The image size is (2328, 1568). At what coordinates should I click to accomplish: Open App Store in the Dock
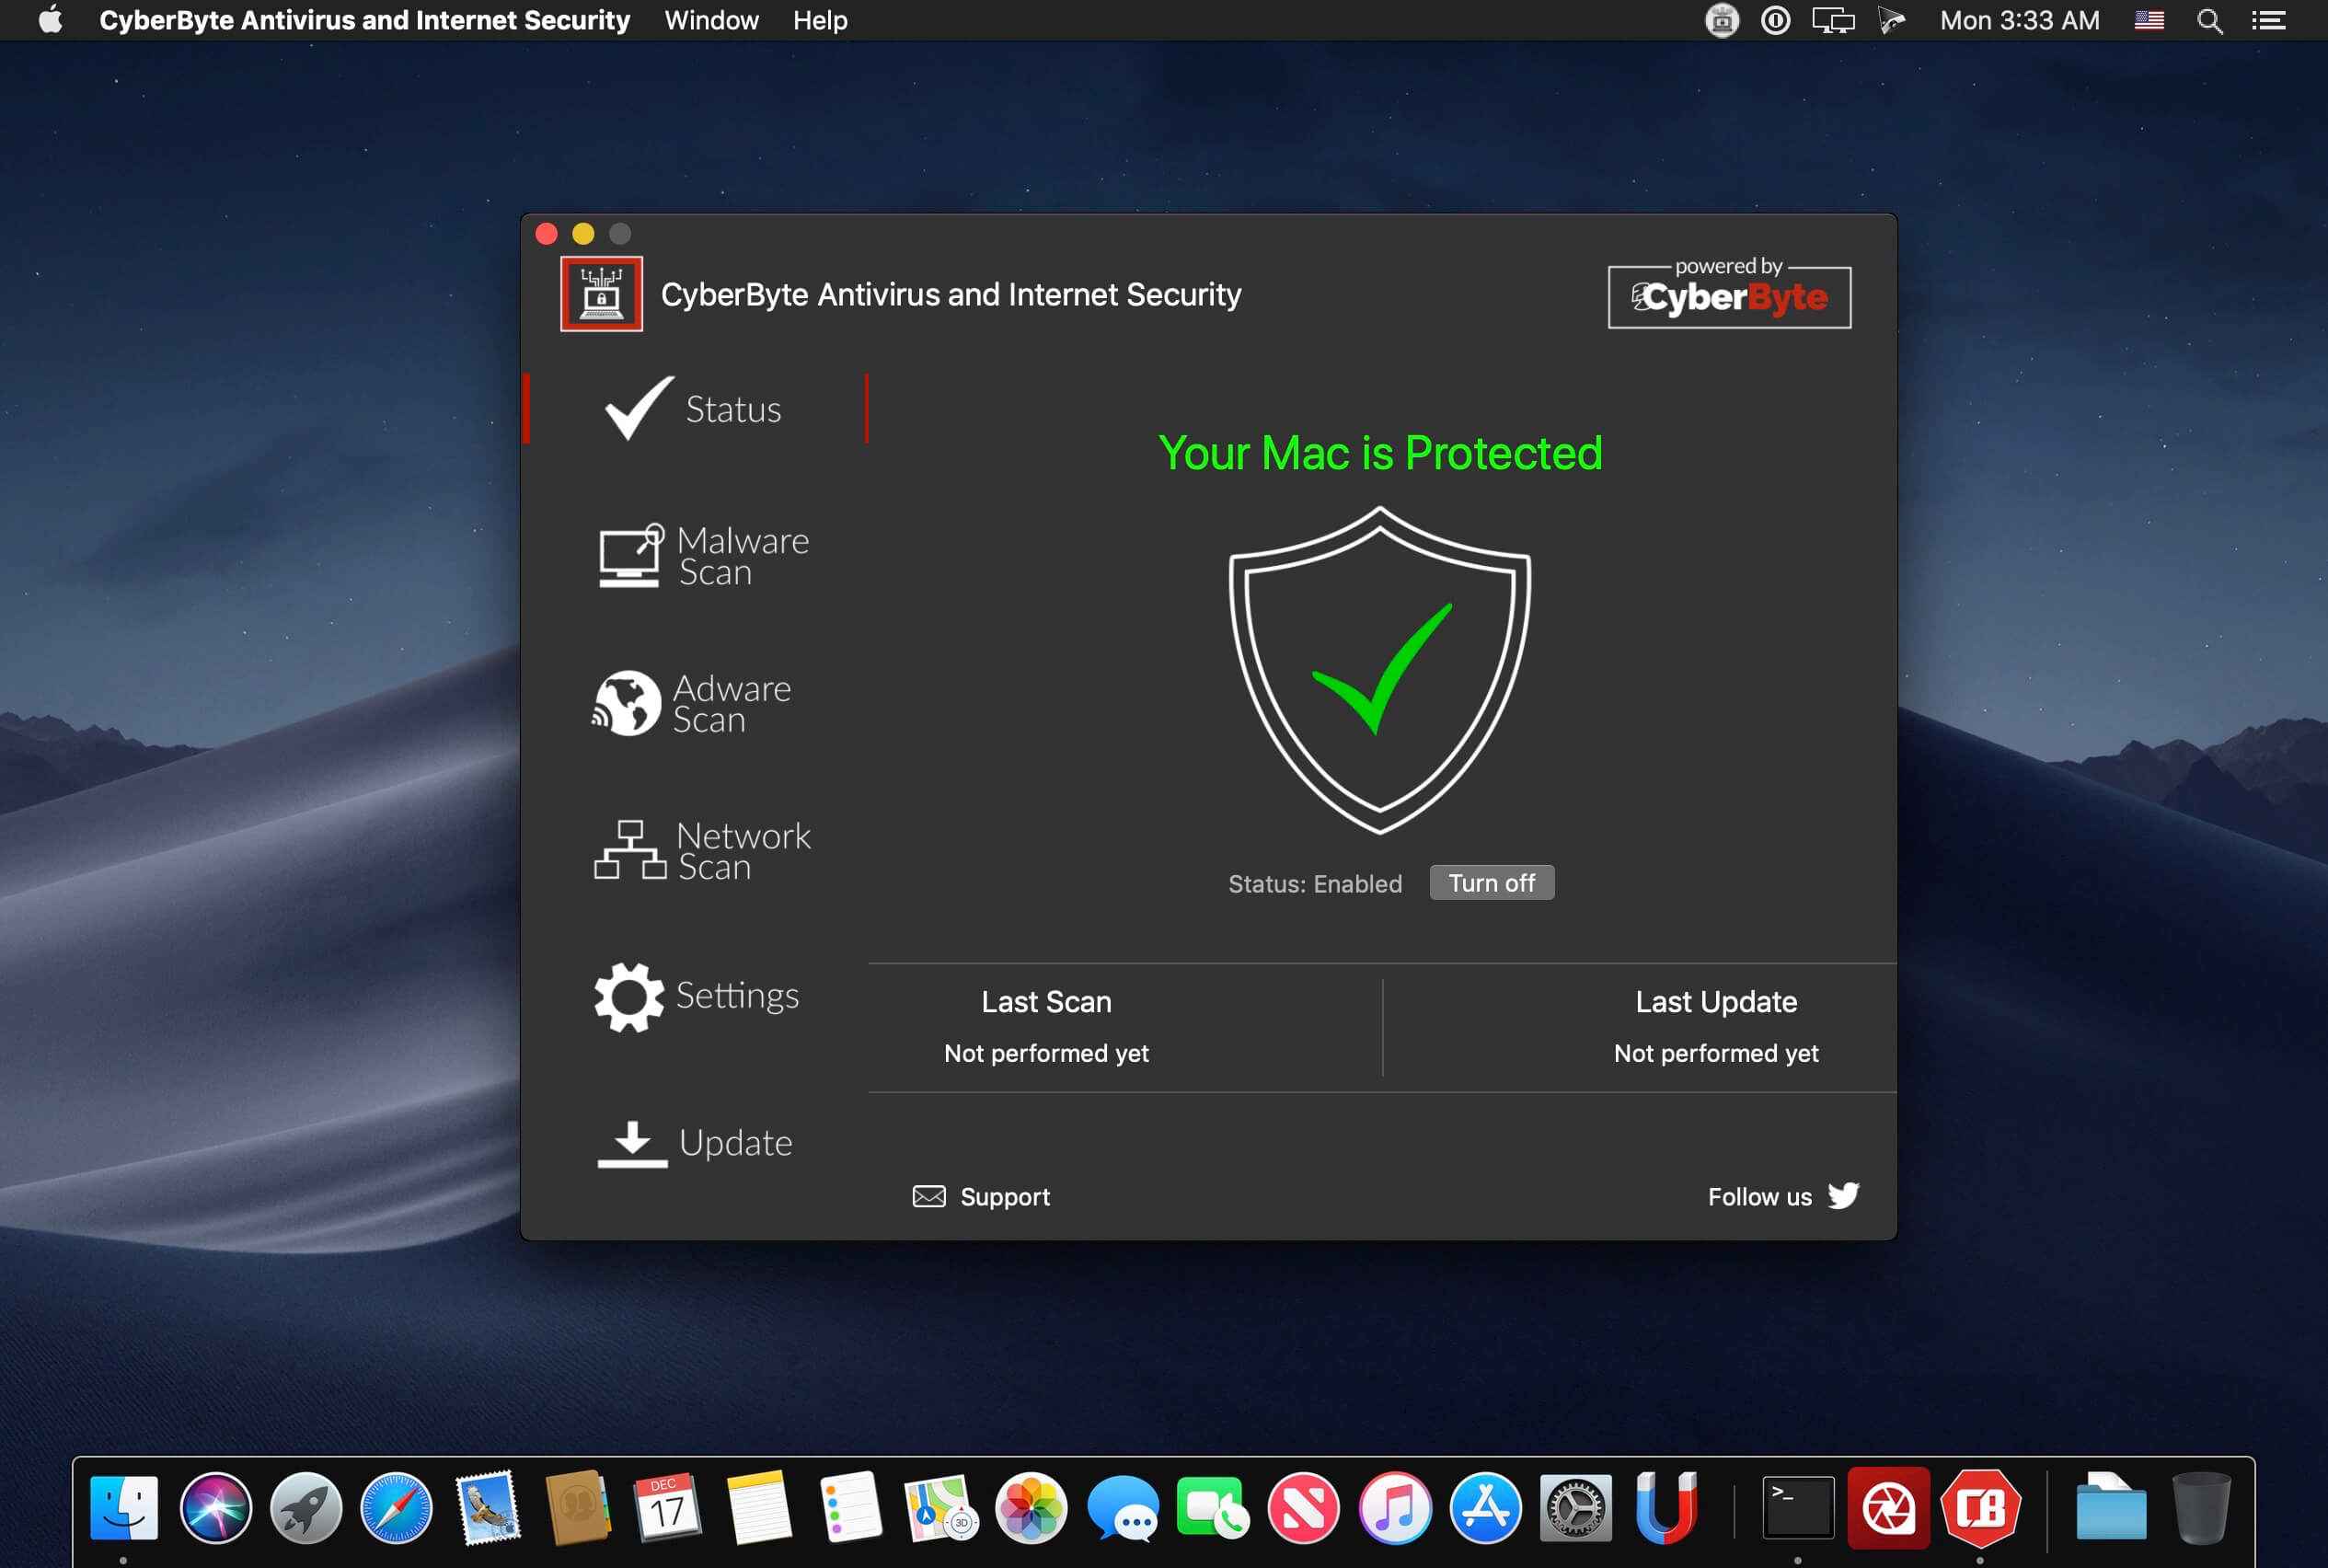1486,1507
